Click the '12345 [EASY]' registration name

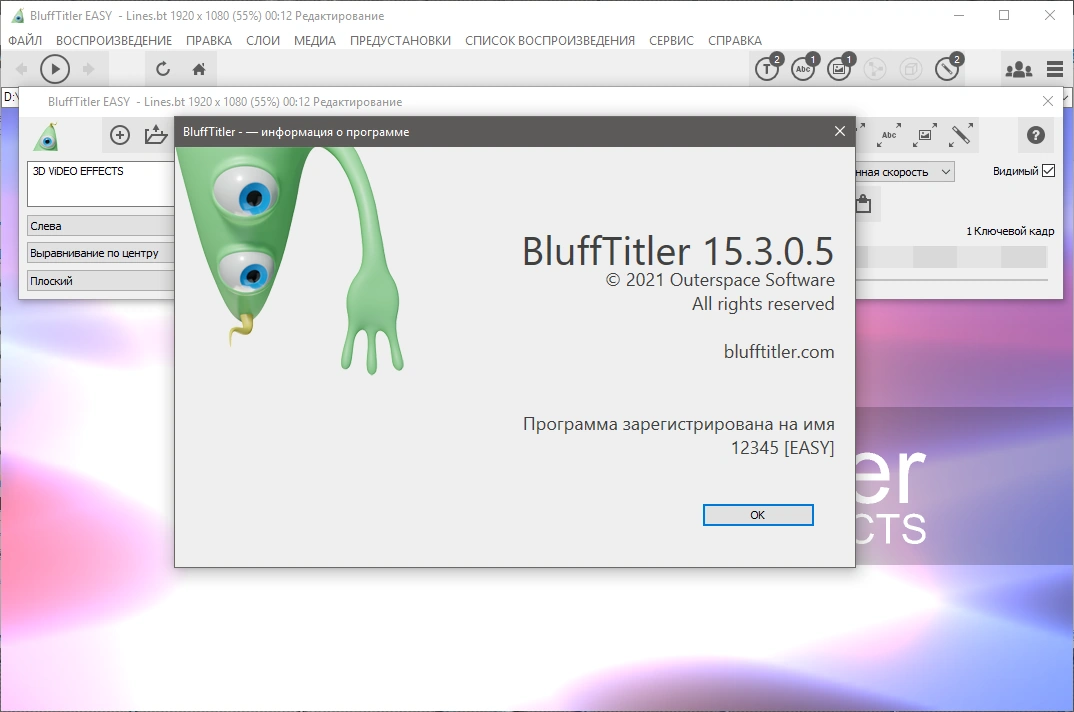coord(782,447)
